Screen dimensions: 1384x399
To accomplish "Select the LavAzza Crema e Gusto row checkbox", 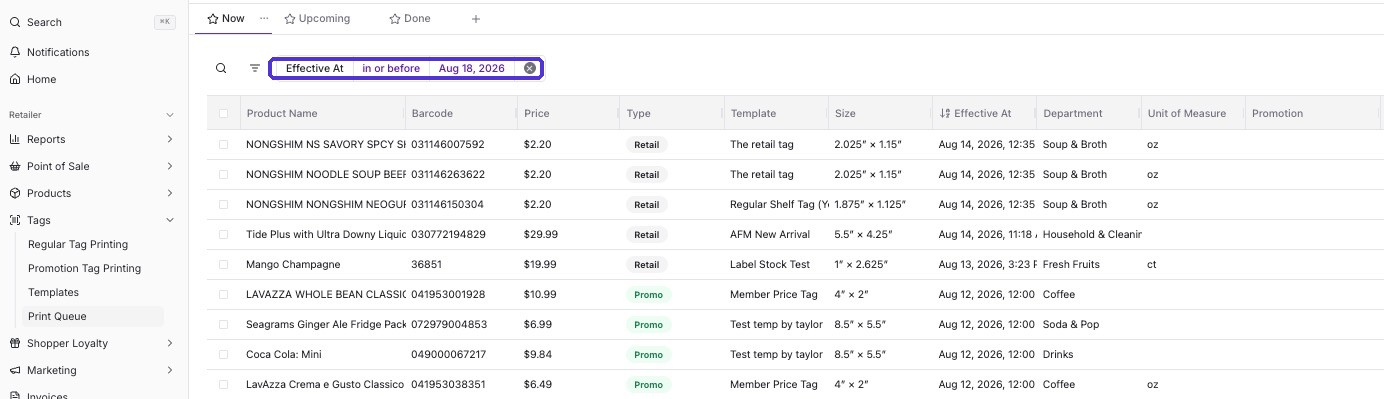I will 223,384.
